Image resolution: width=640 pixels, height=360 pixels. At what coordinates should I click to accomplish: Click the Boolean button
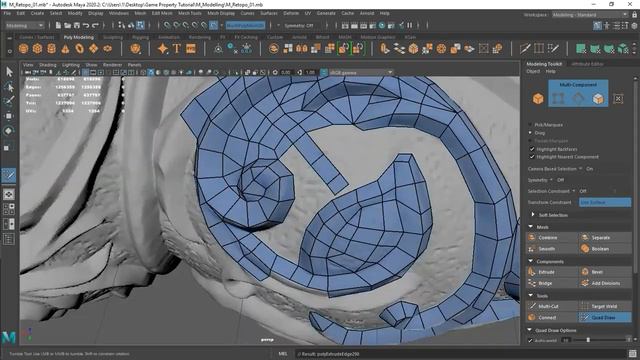tap(605, 249)
